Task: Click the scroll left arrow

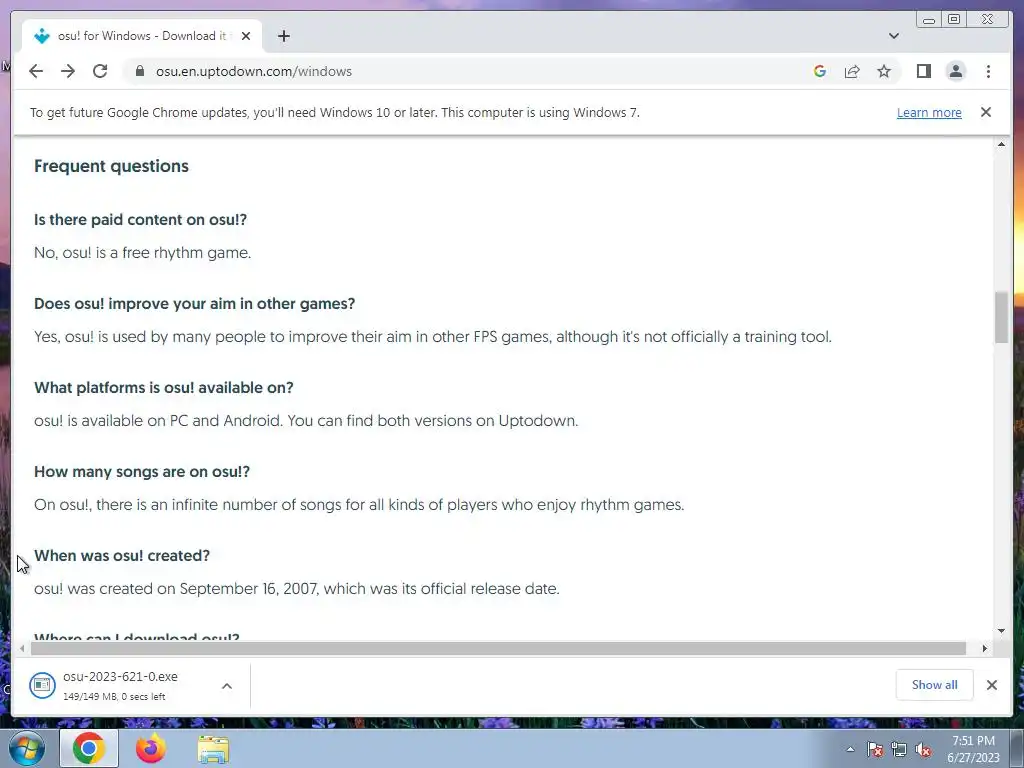Action: [x=22, y=648]
